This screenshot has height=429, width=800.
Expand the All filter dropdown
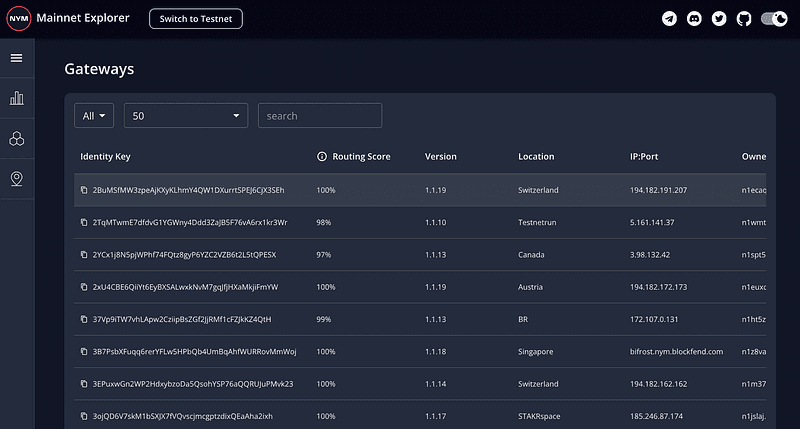pyautogui.click(x=94, y=116)
